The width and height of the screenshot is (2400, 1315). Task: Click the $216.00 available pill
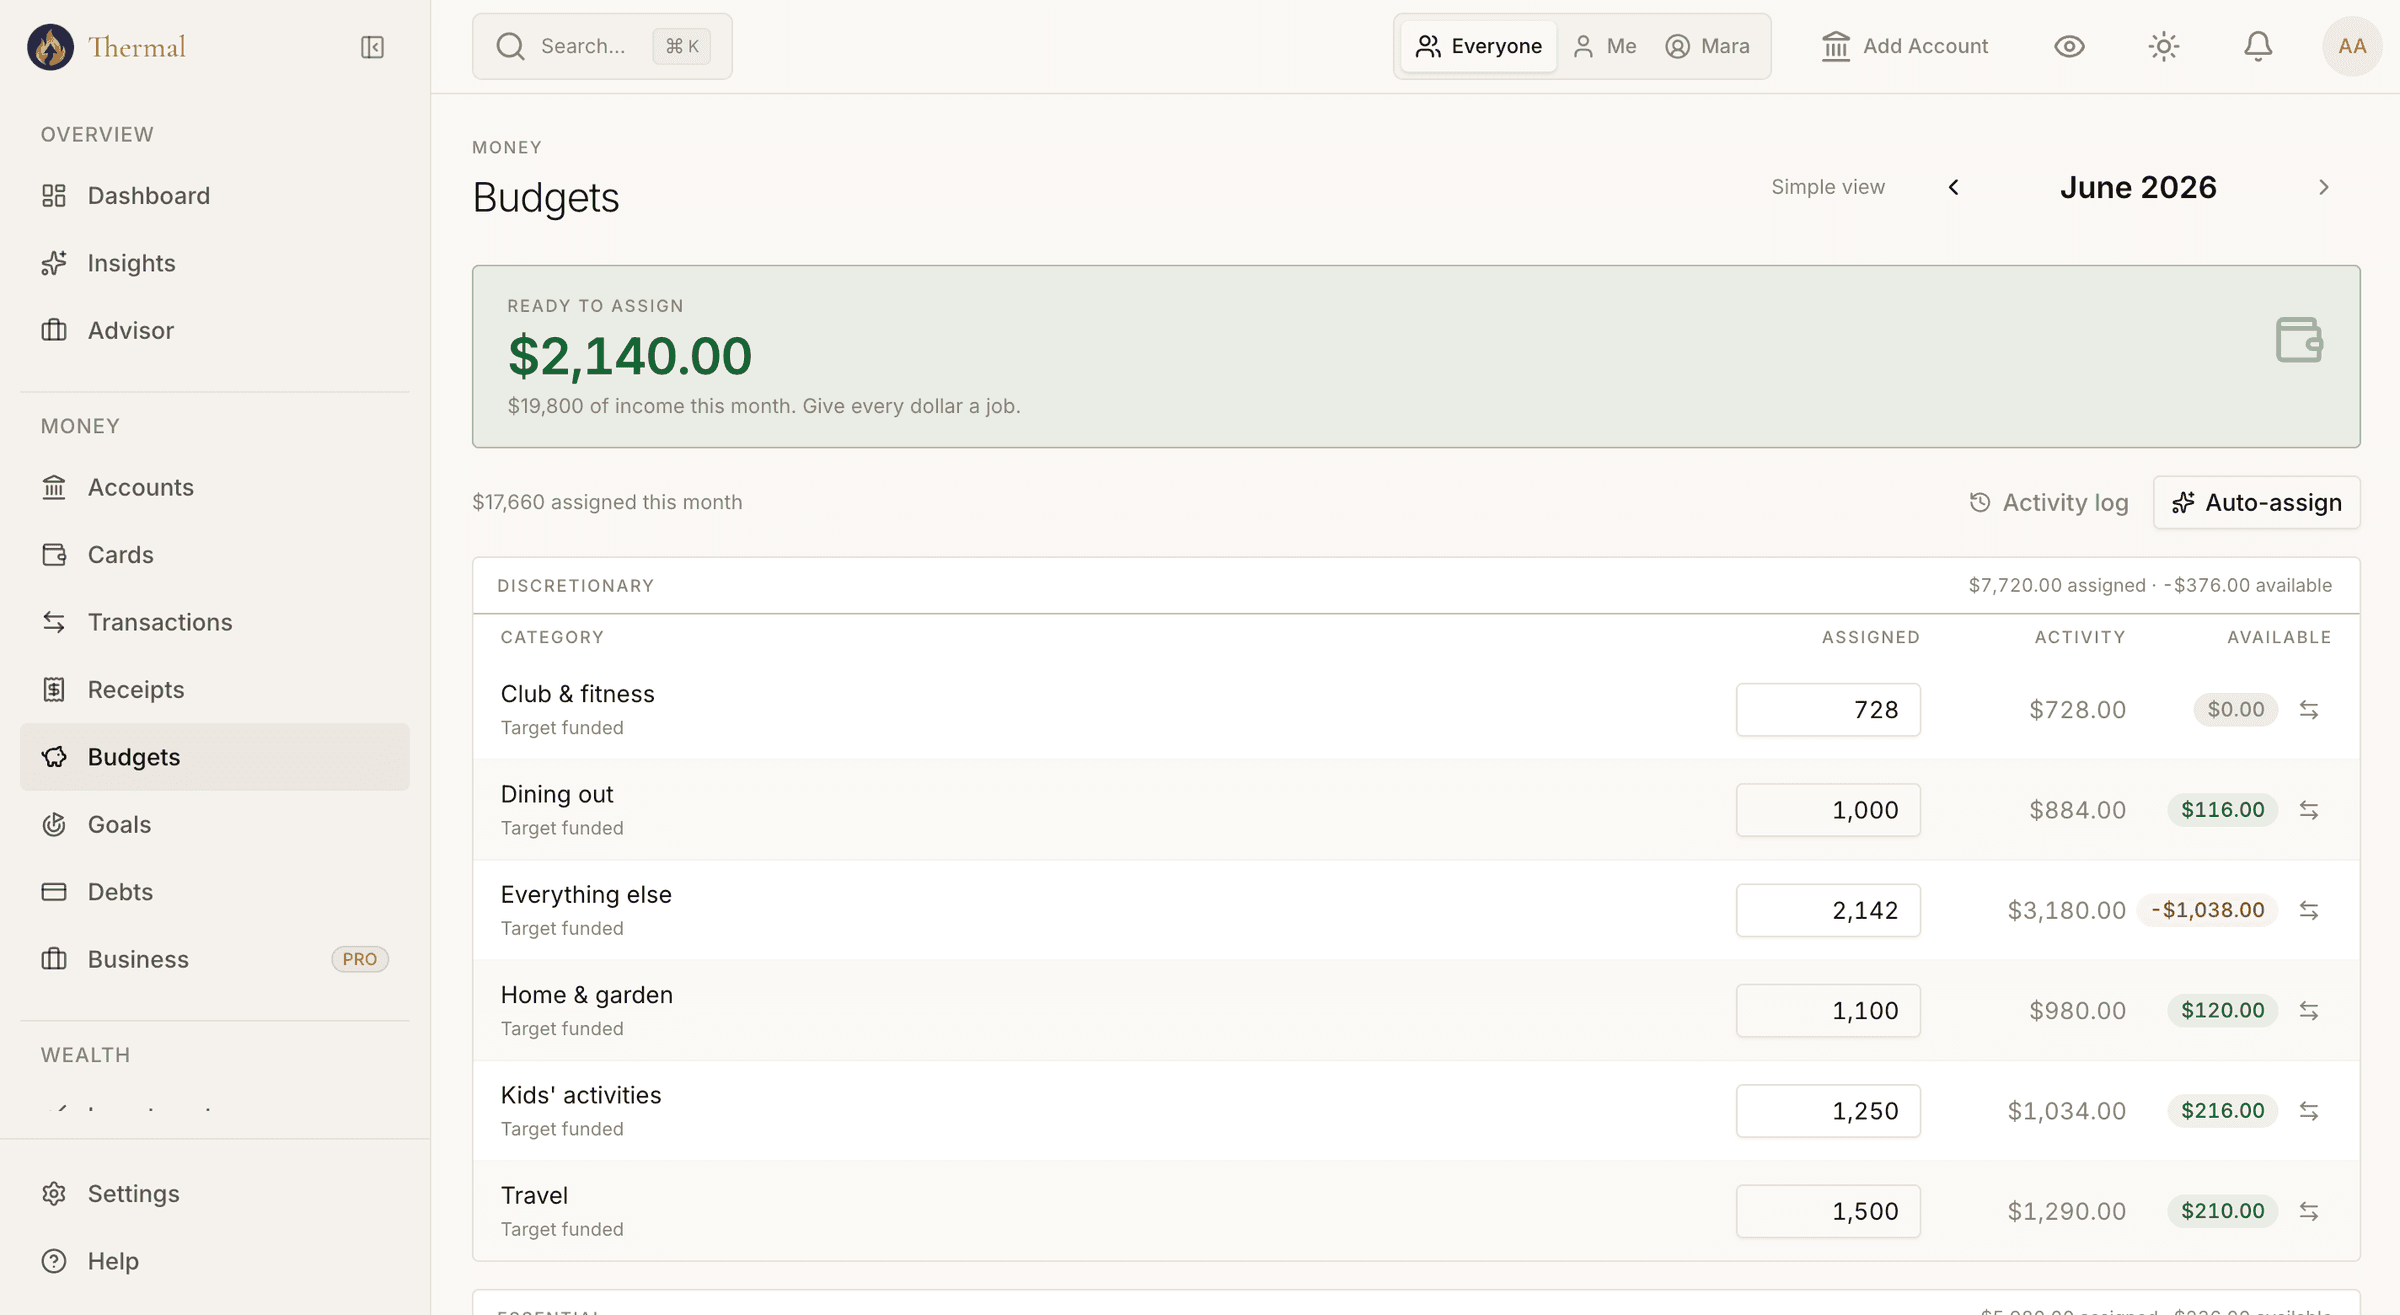click(2222, 1110)
